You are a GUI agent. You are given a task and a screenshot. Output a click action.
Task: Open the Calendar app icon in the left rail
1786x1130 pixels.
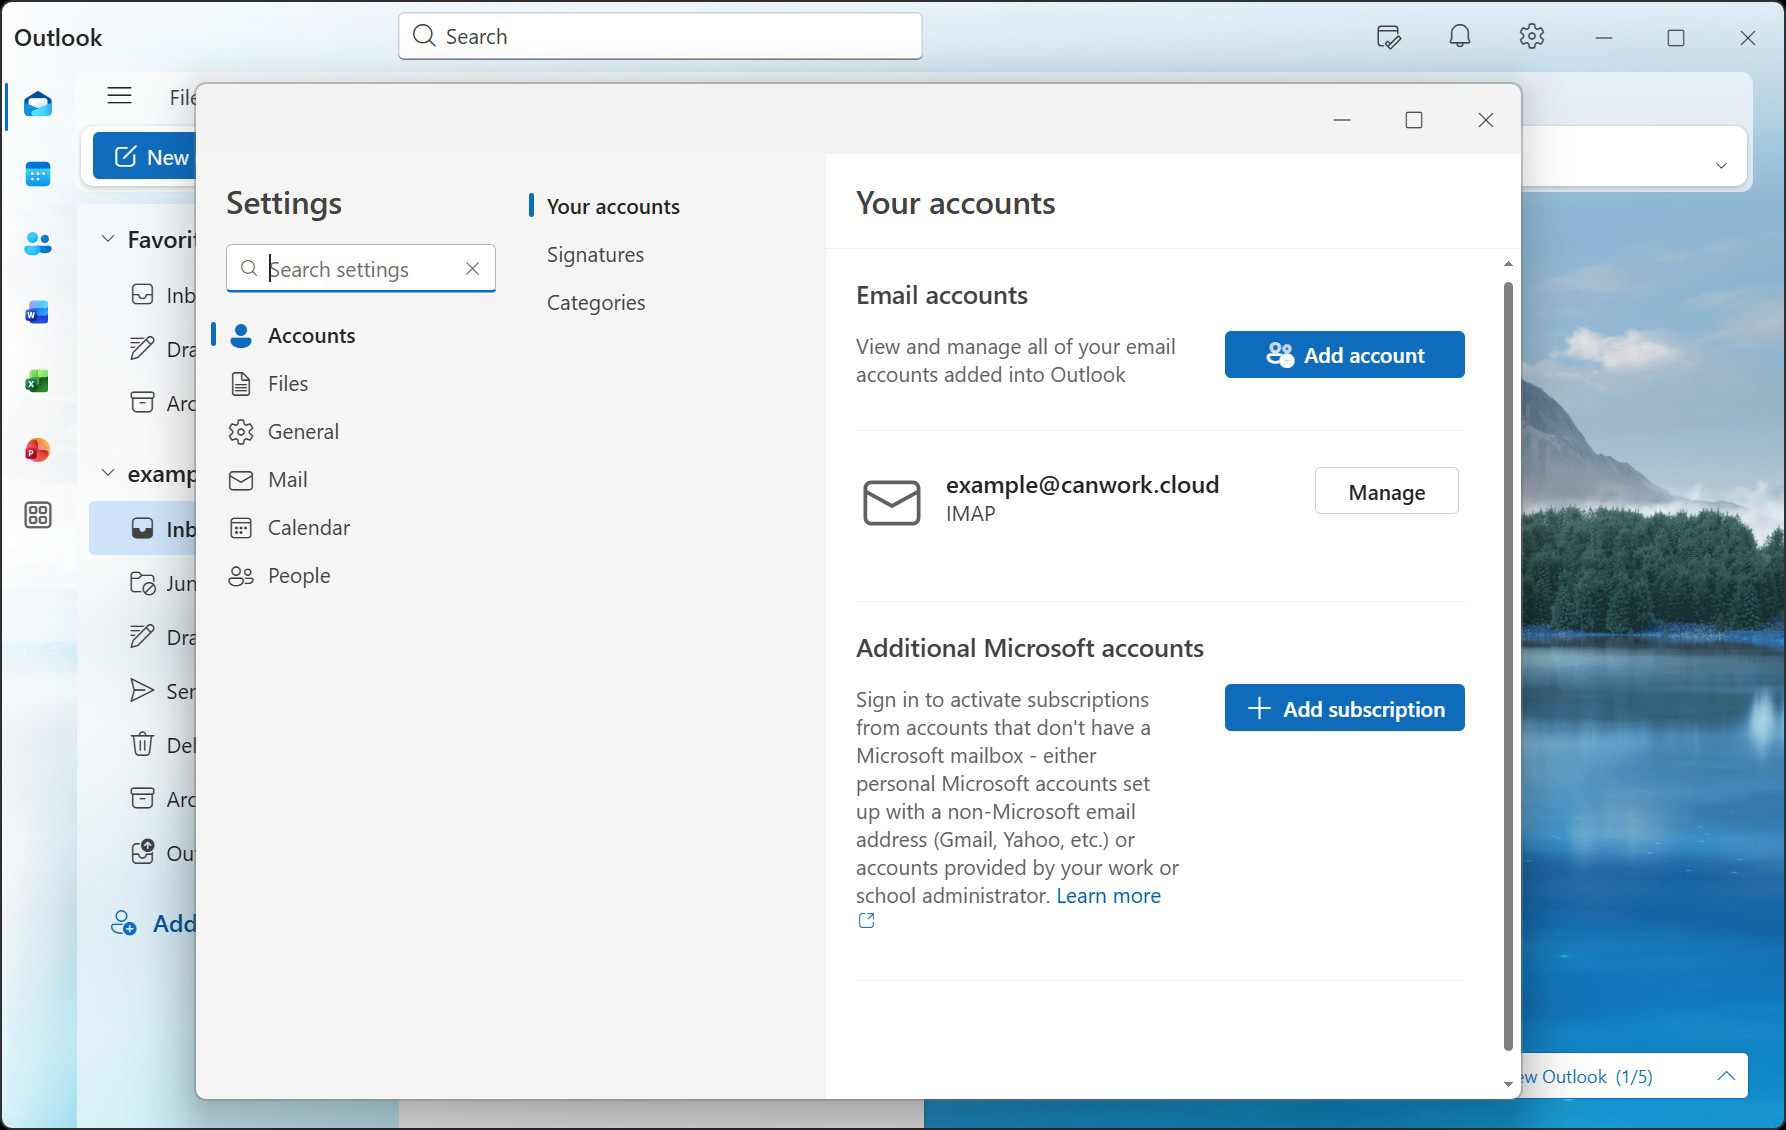(x=38, y=175)
